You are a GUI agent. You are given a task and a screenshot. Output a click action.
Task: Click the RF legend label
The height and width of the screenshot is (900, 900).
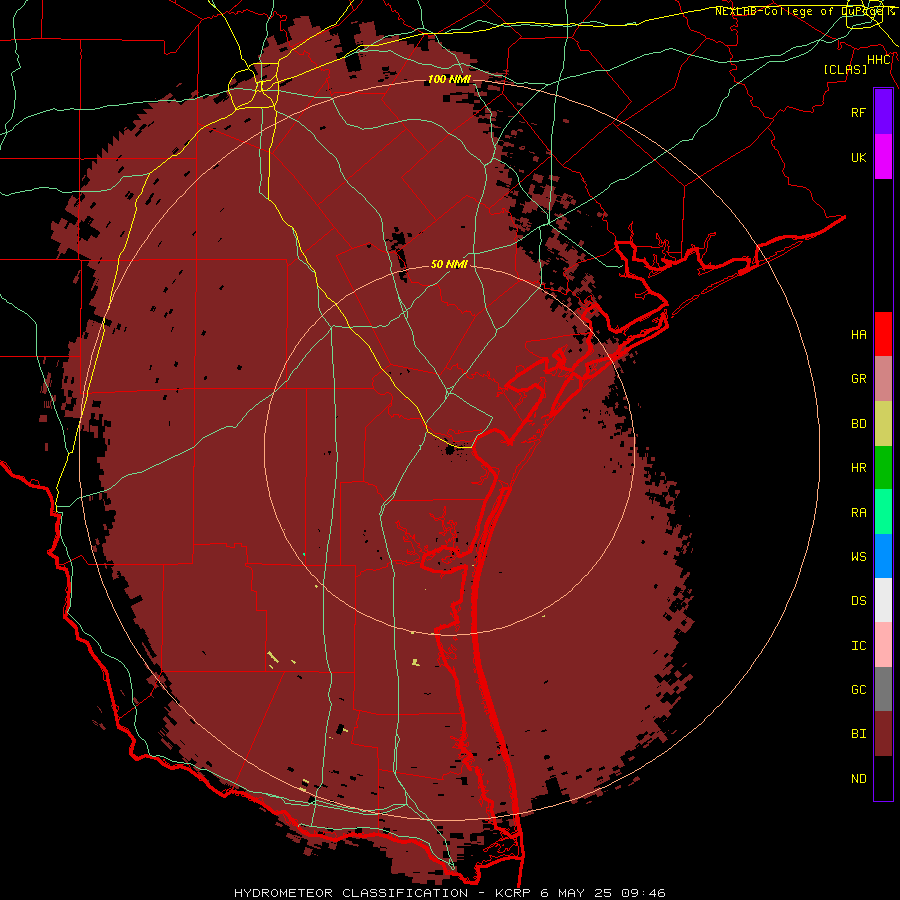click(858, 112)
